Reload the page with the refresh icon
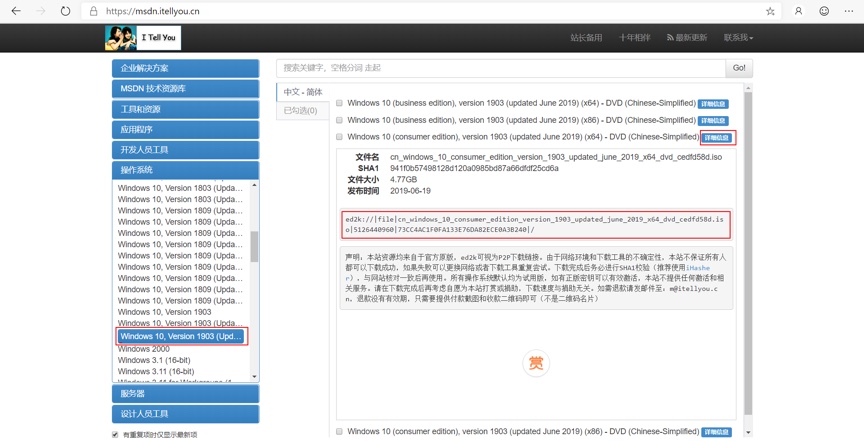 [x=66, y=11]
